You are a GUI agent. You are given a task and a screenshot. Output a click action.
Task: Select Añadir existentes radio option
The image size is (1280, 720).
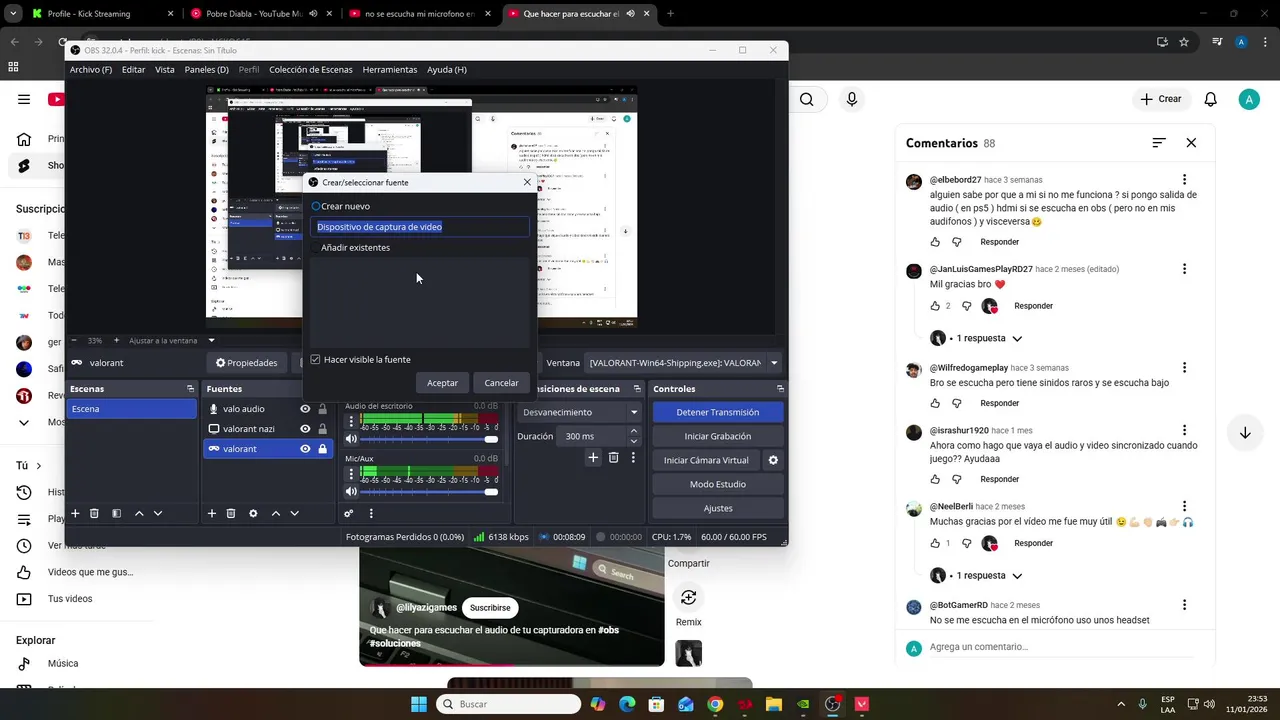pyautogui.click(x=316, y=247)
